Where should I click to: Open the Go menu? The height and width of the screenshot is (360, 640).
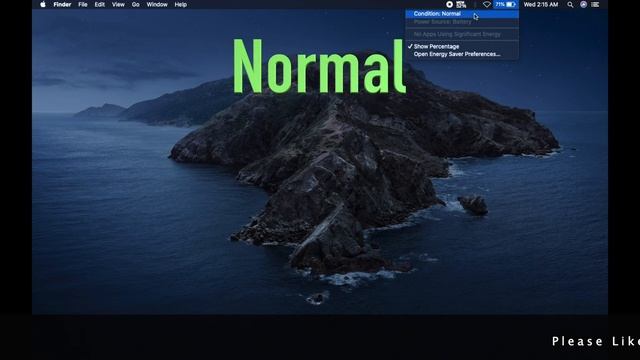click(x=136, y=4)
